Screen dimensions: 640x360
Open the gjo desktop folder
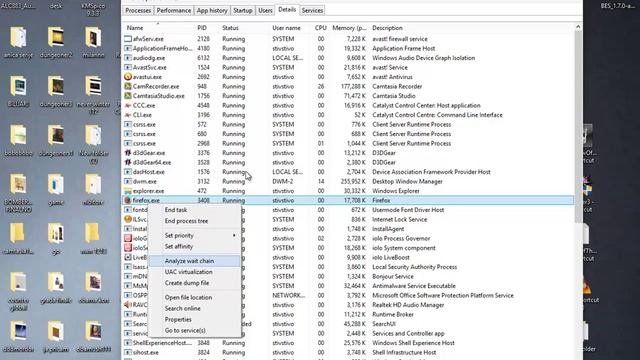point(56,239)
